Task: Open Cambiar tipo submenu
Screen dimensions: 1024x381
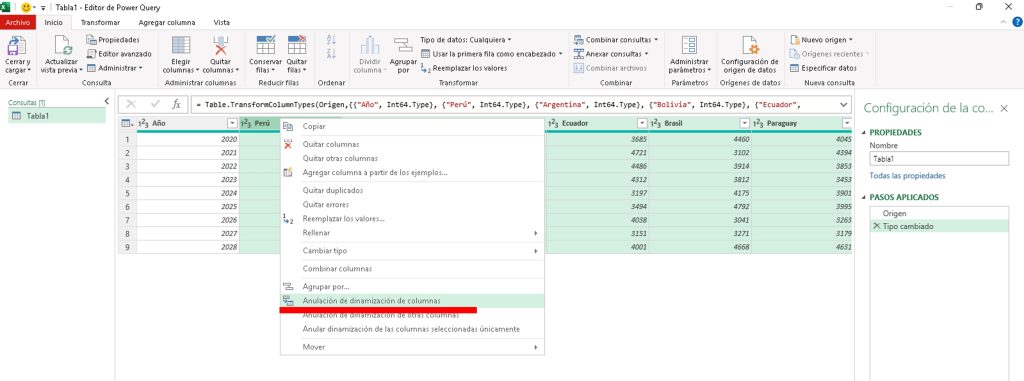Action: [x=412, y=251]
